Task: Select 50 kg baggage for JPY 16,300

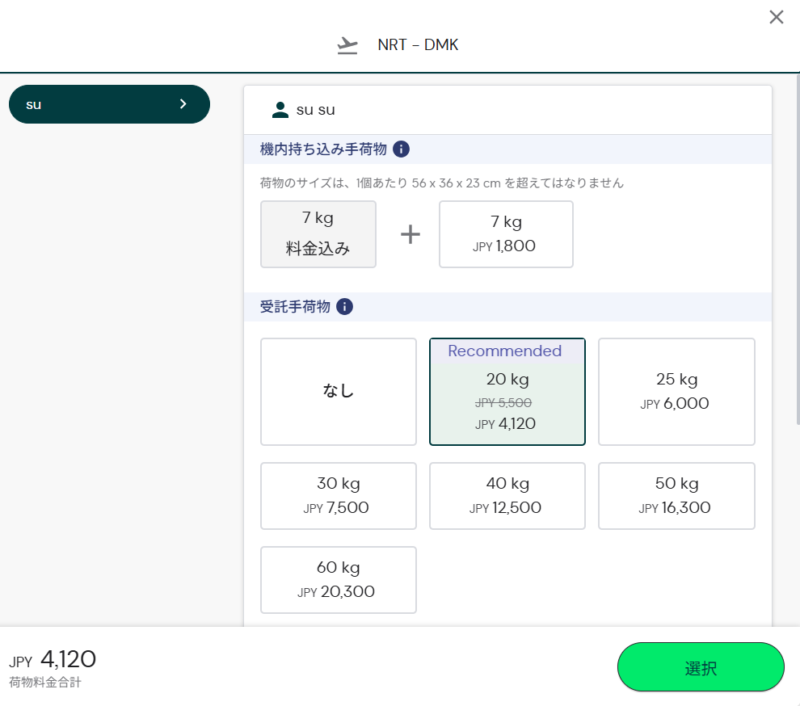Action: [676, 496]
